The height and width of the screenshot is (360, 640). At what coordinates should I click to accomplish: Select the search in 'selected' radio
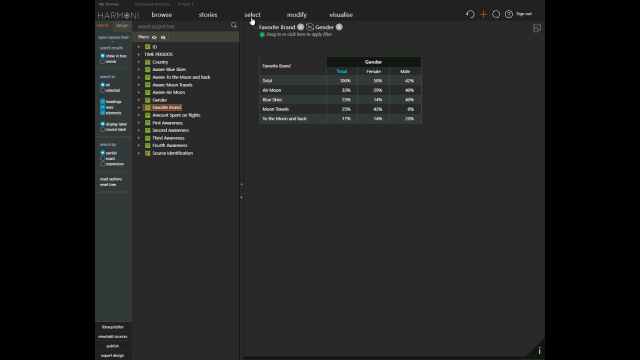[x=102, y=90]
